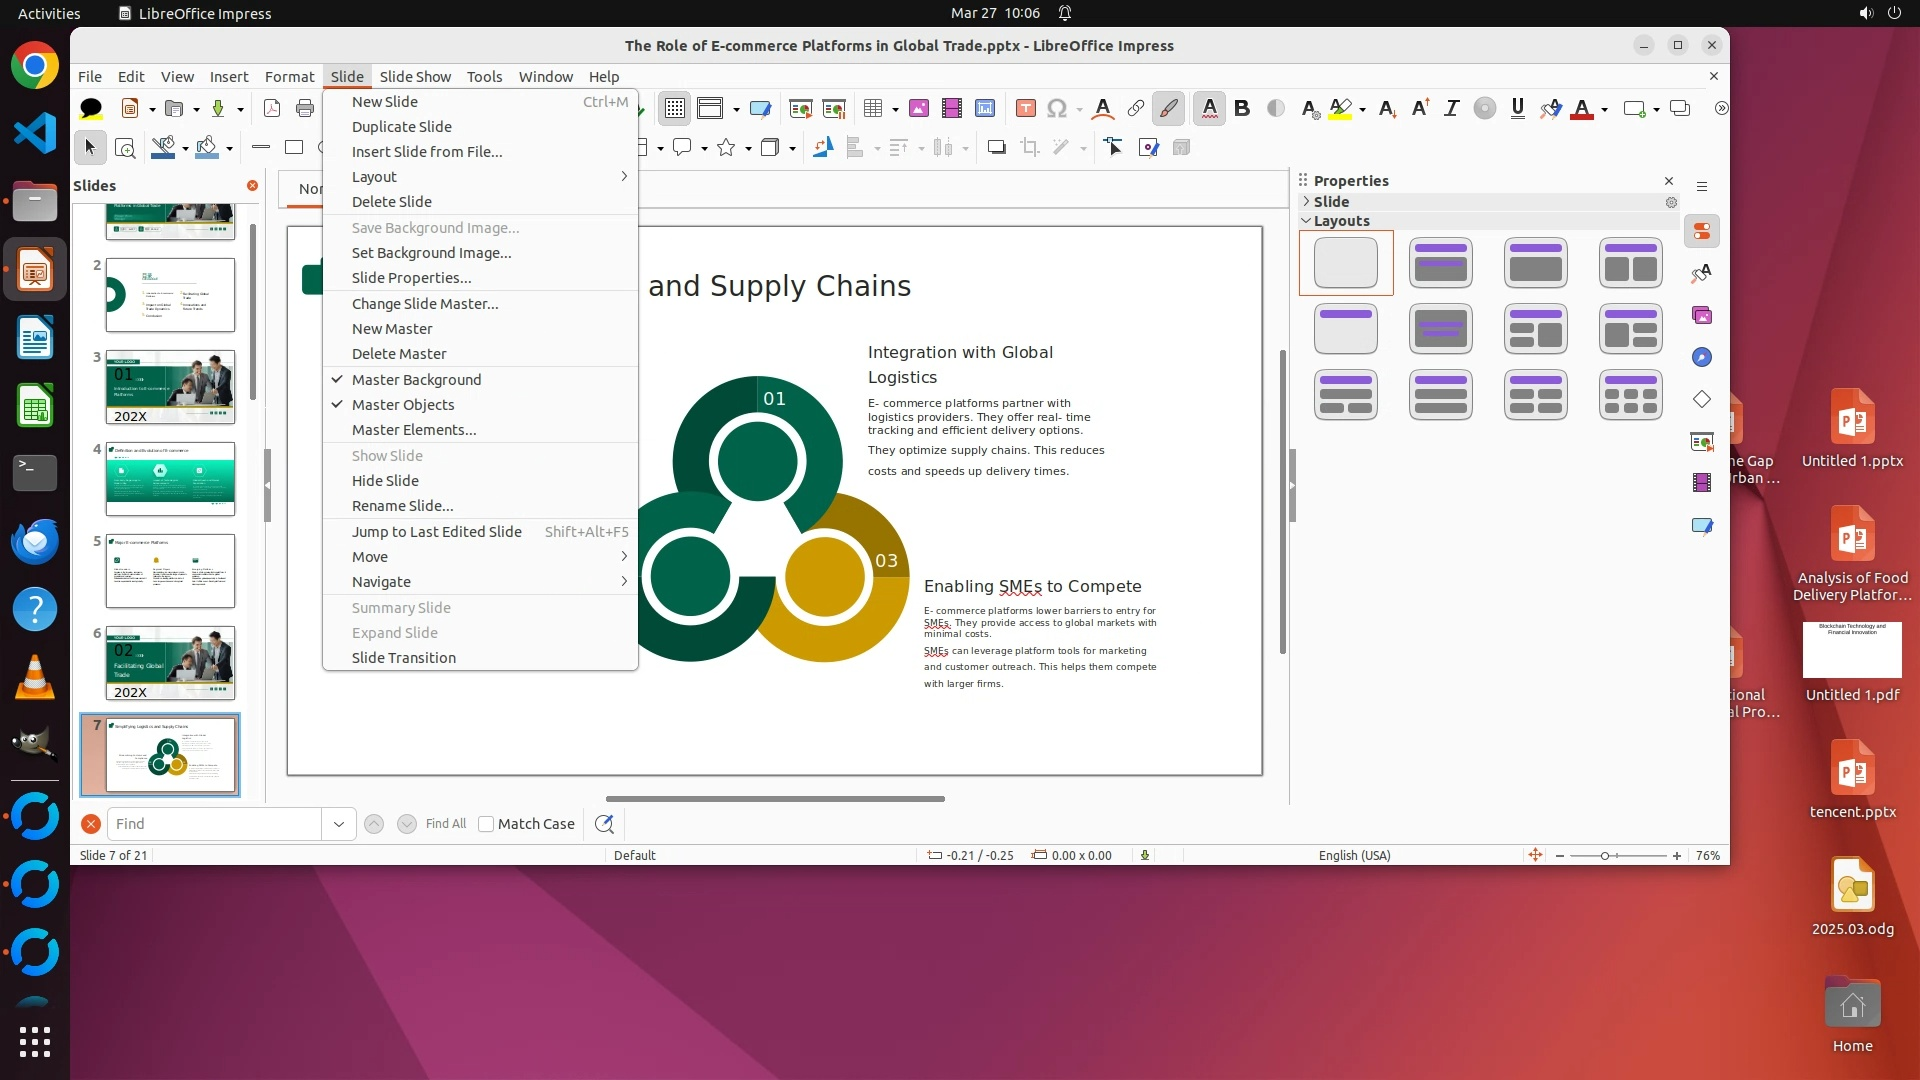Click the Print icon in the toolbar

pyautogui.click(x=305, y=108)
